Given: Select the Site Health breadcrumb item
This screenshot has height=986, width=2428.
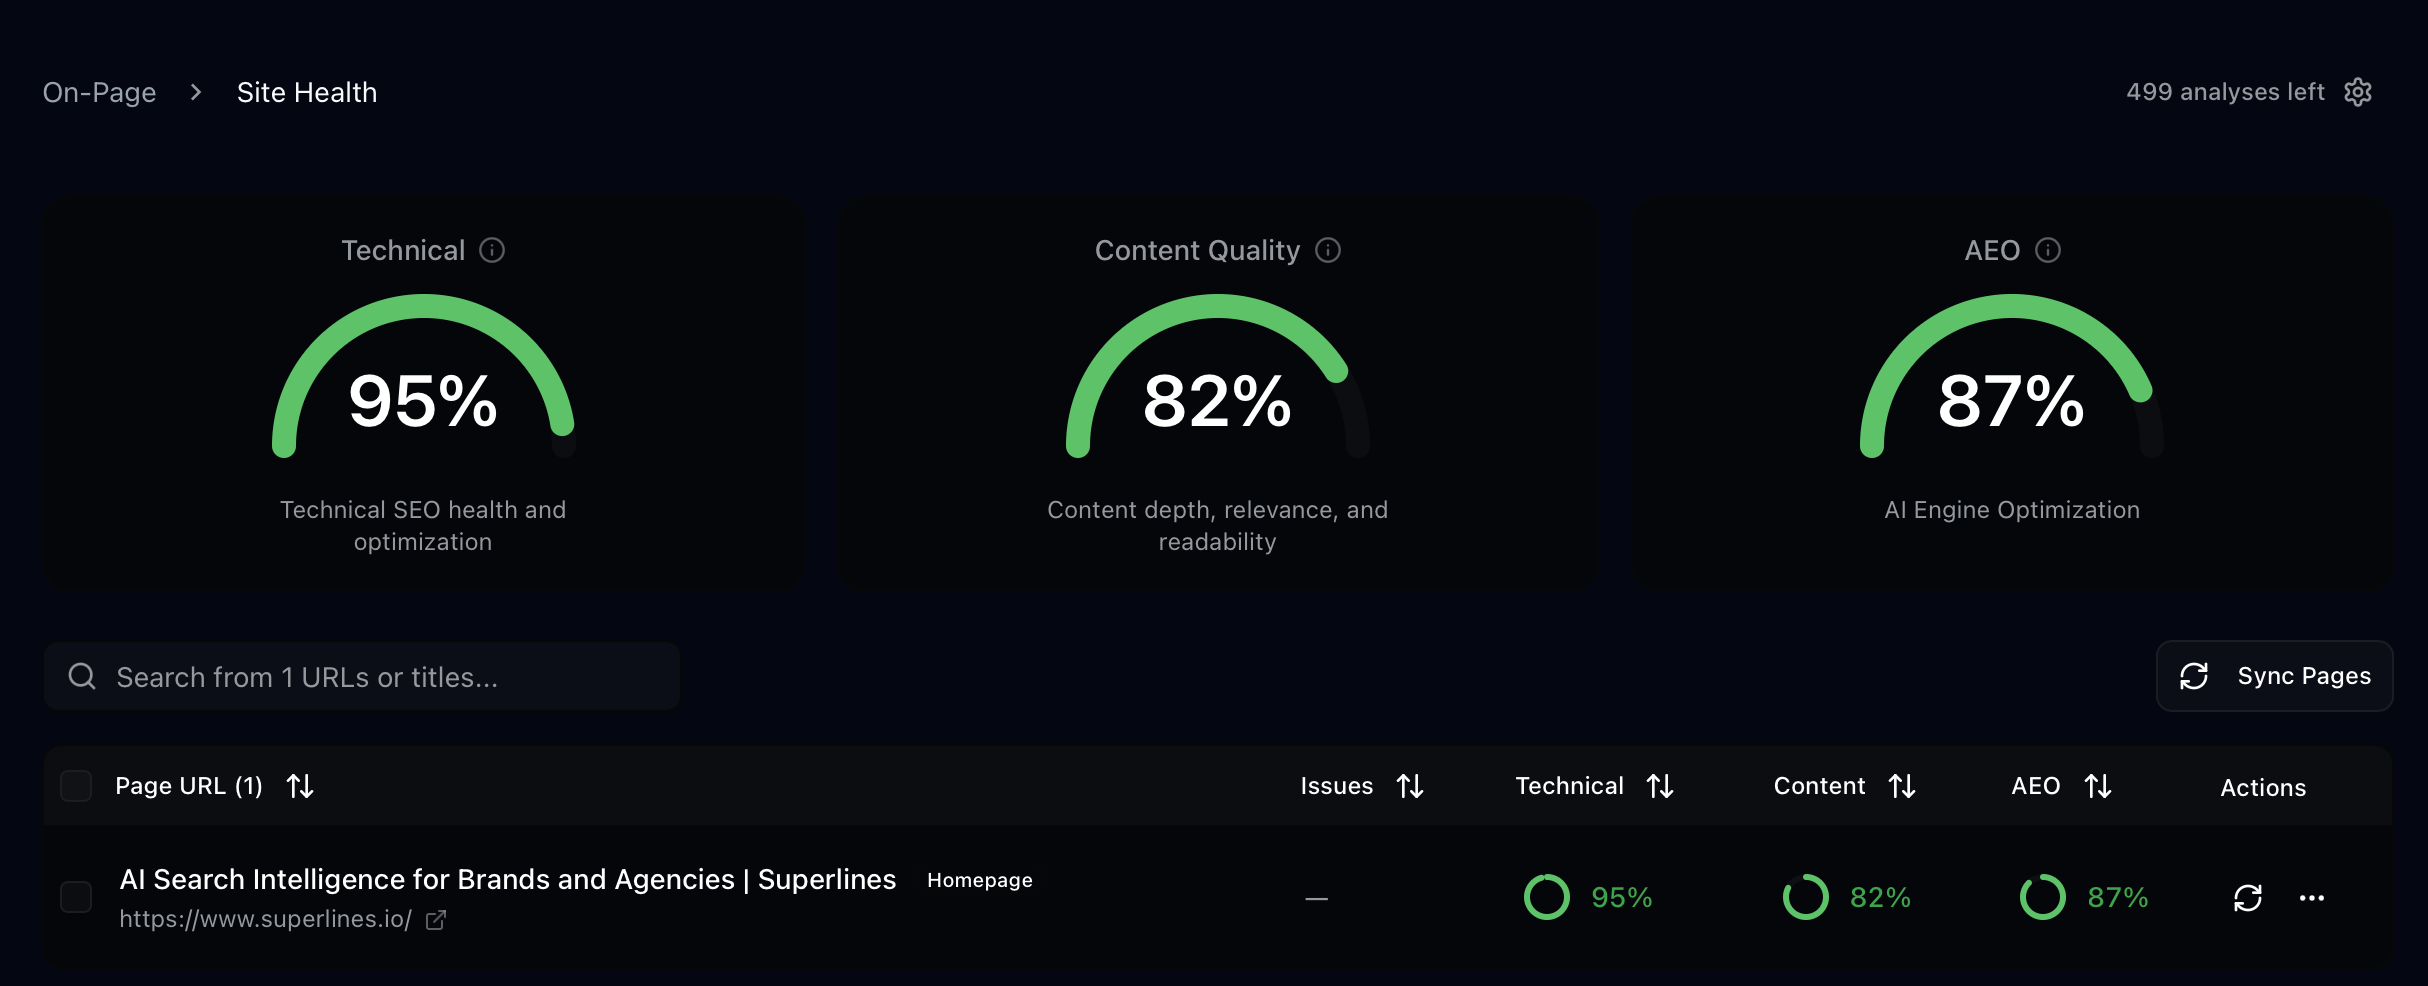Looking at the screenshot, I should [306, 92].
